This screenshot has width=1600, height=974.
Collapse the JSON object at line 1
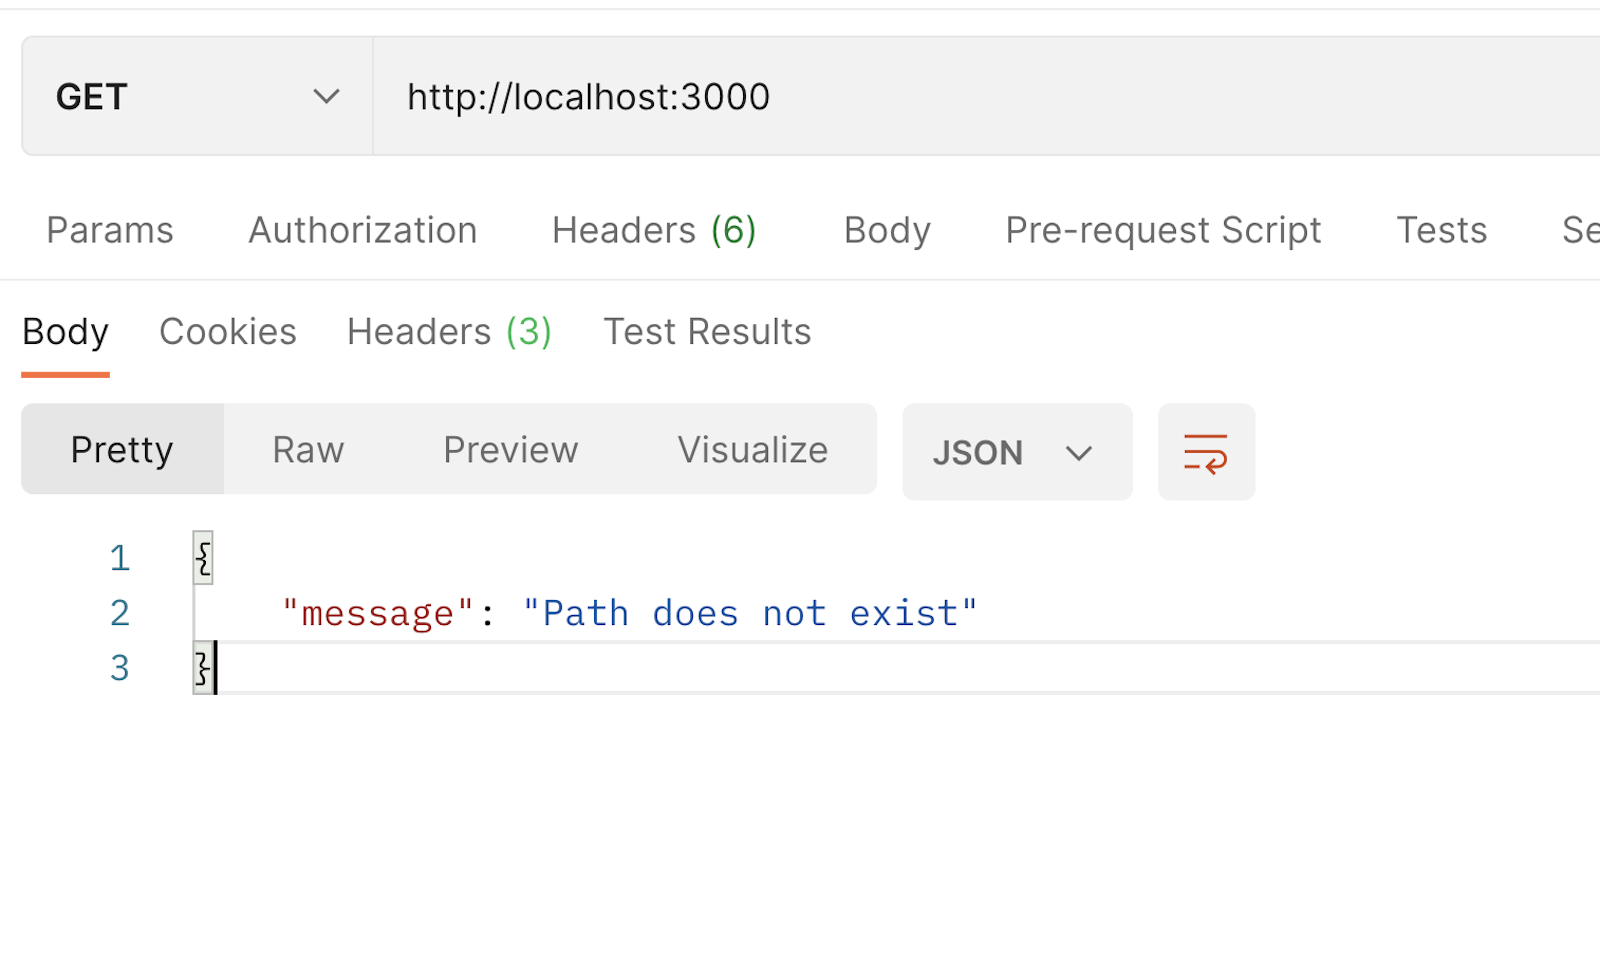pyautogui.click(x=202, y=558)
